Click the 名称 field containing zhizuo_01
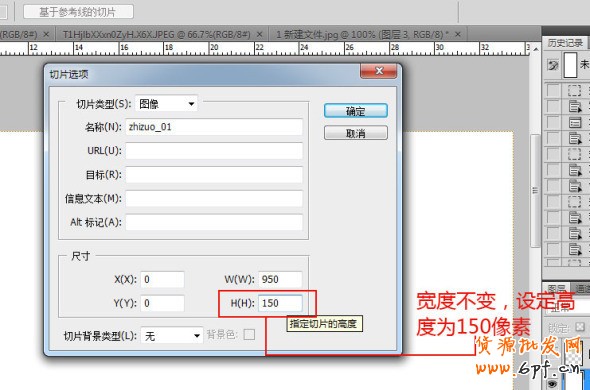The image size is (590, 390). (214, 127)
